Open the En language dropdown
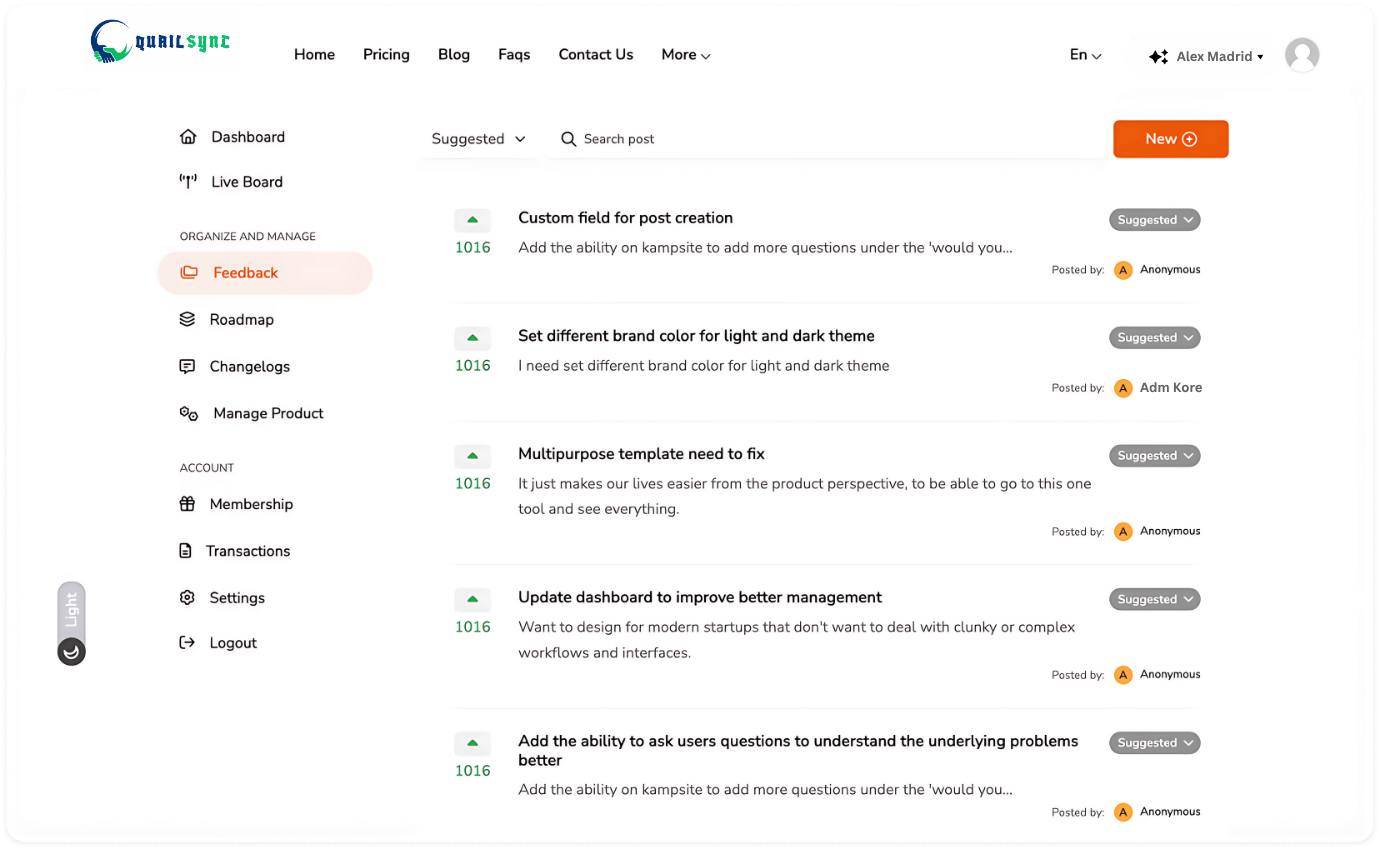 (x=1085, y=55)
